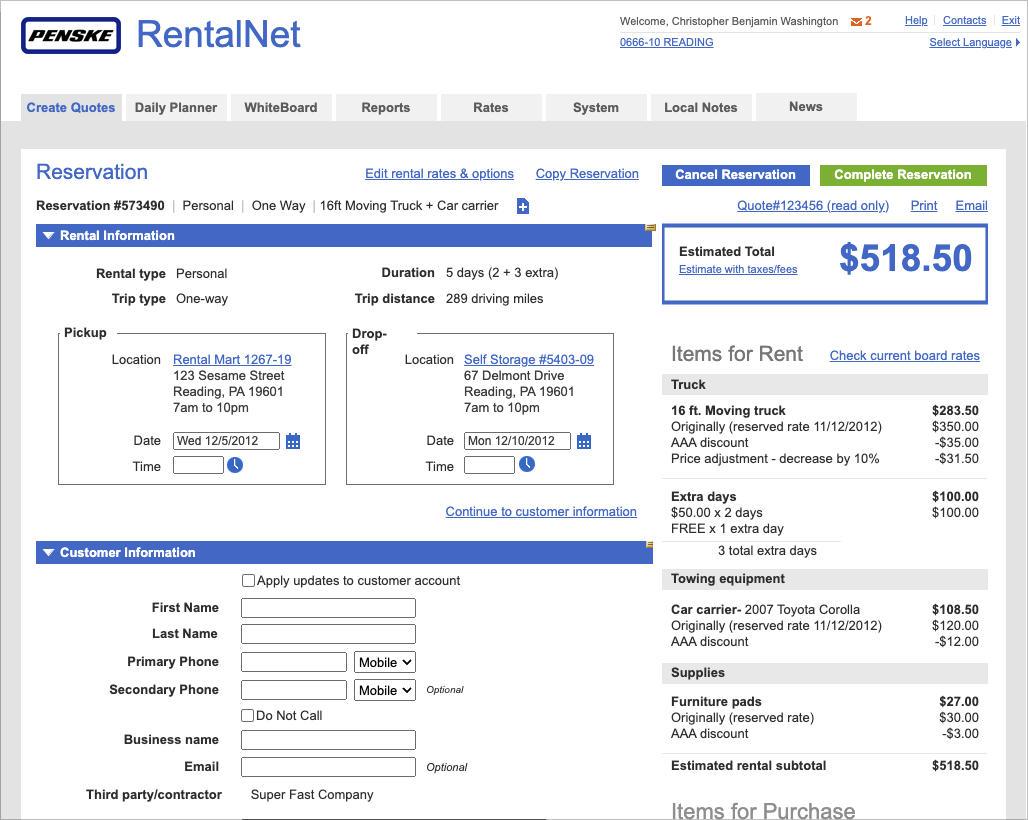
Task: Open Rental Mart 1267-19 location link
Action: pos(232,359)
